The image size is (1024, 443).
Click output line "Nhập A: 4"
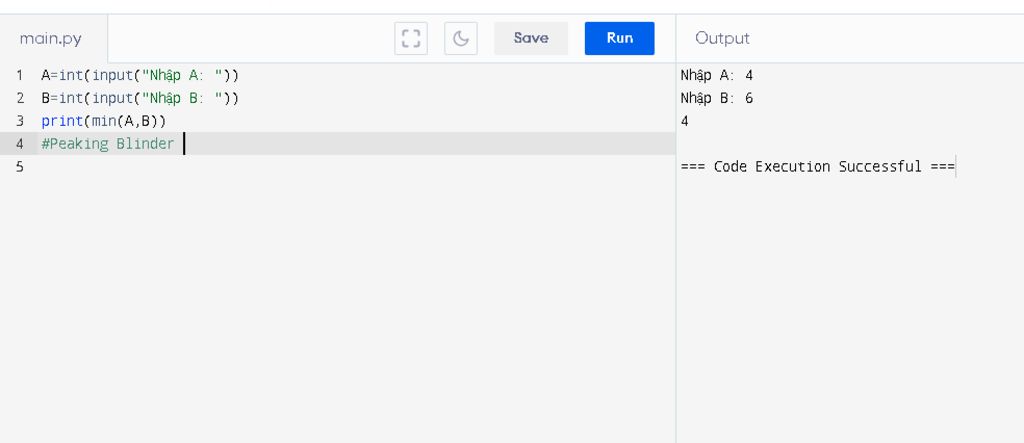tap(716, 76)
